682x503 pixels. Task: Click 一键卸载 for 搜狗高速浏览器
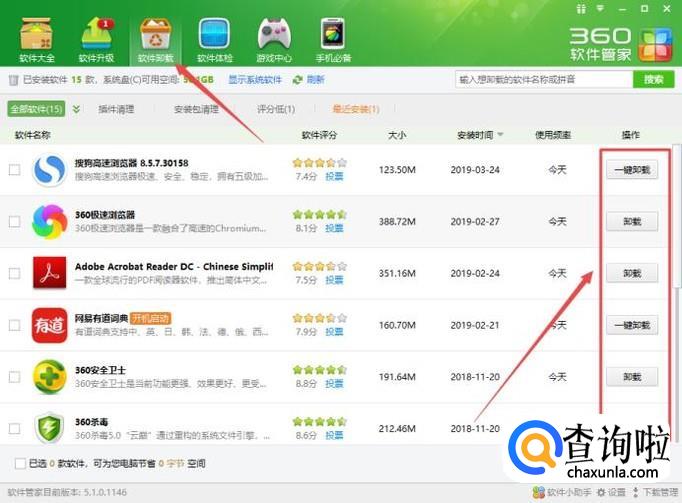[x=632, y=170]
